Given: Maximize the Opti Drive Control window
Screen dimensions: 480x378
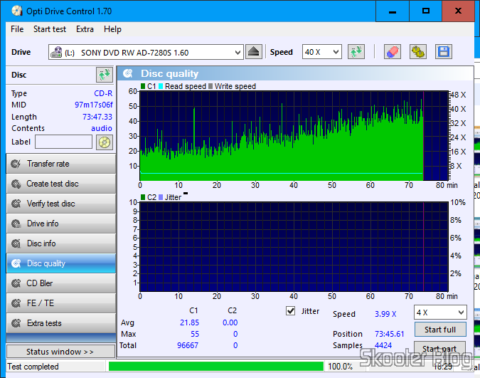Looking at the screenshot, I should [425, 11].
